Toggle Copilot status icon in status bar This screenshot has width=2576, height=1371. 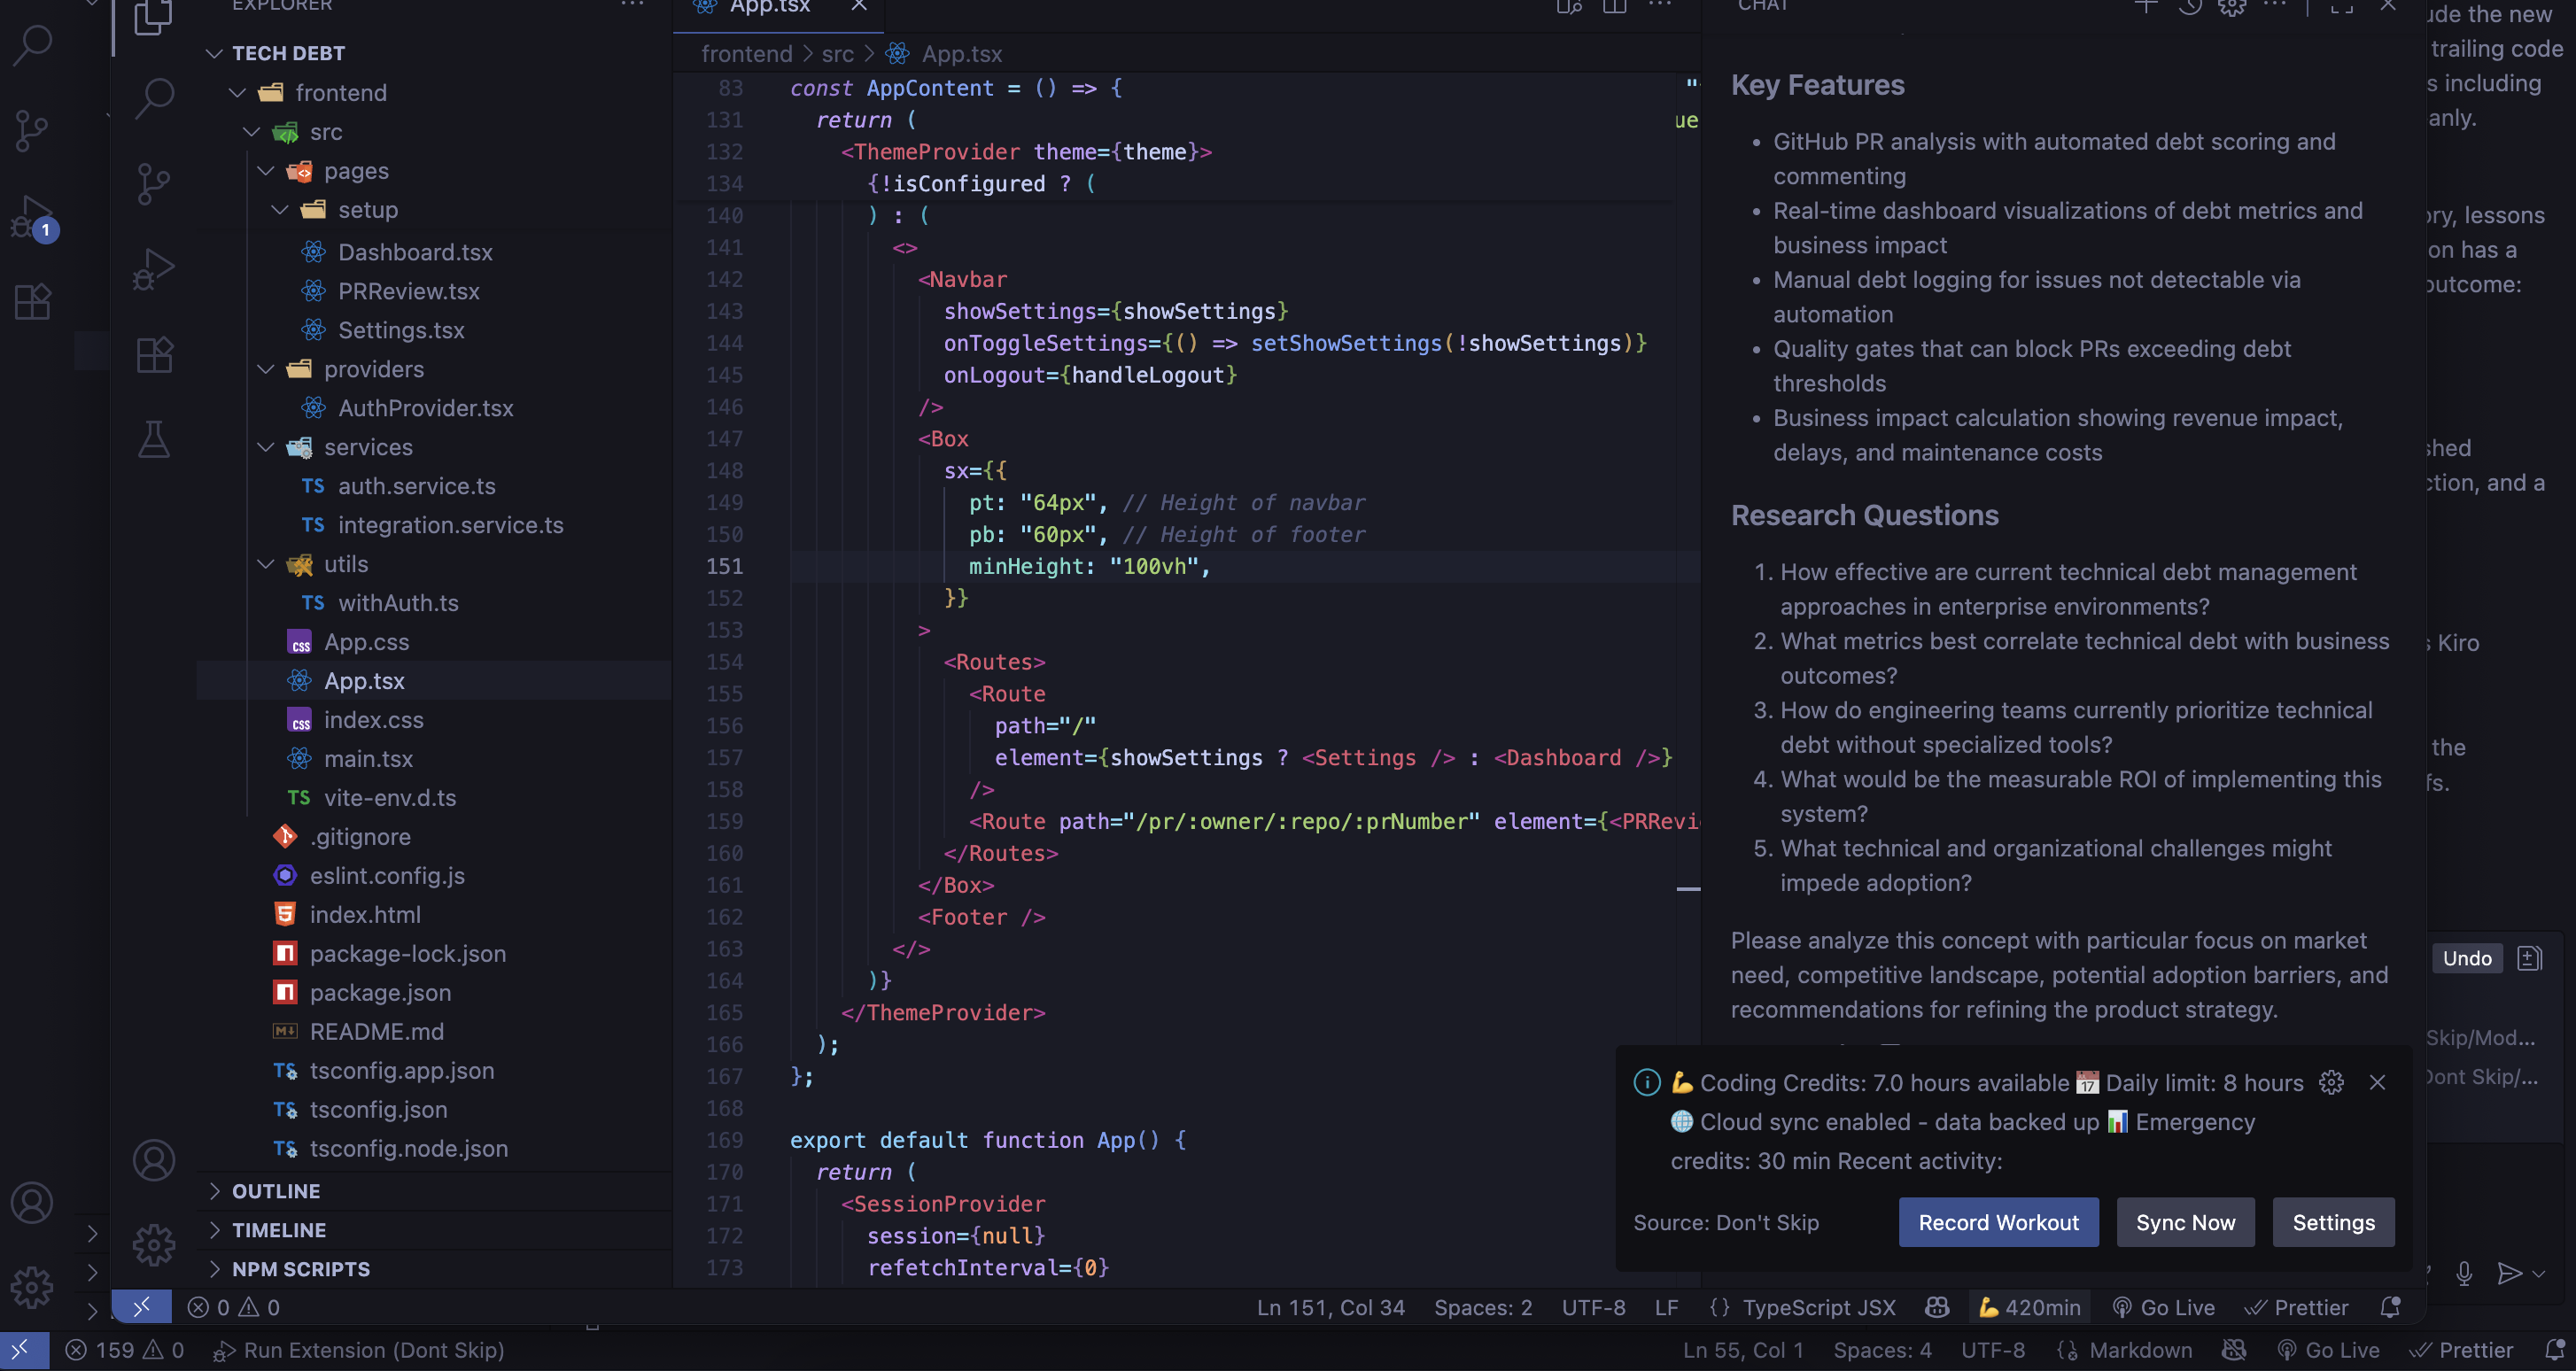(x=1937, y=1308)
